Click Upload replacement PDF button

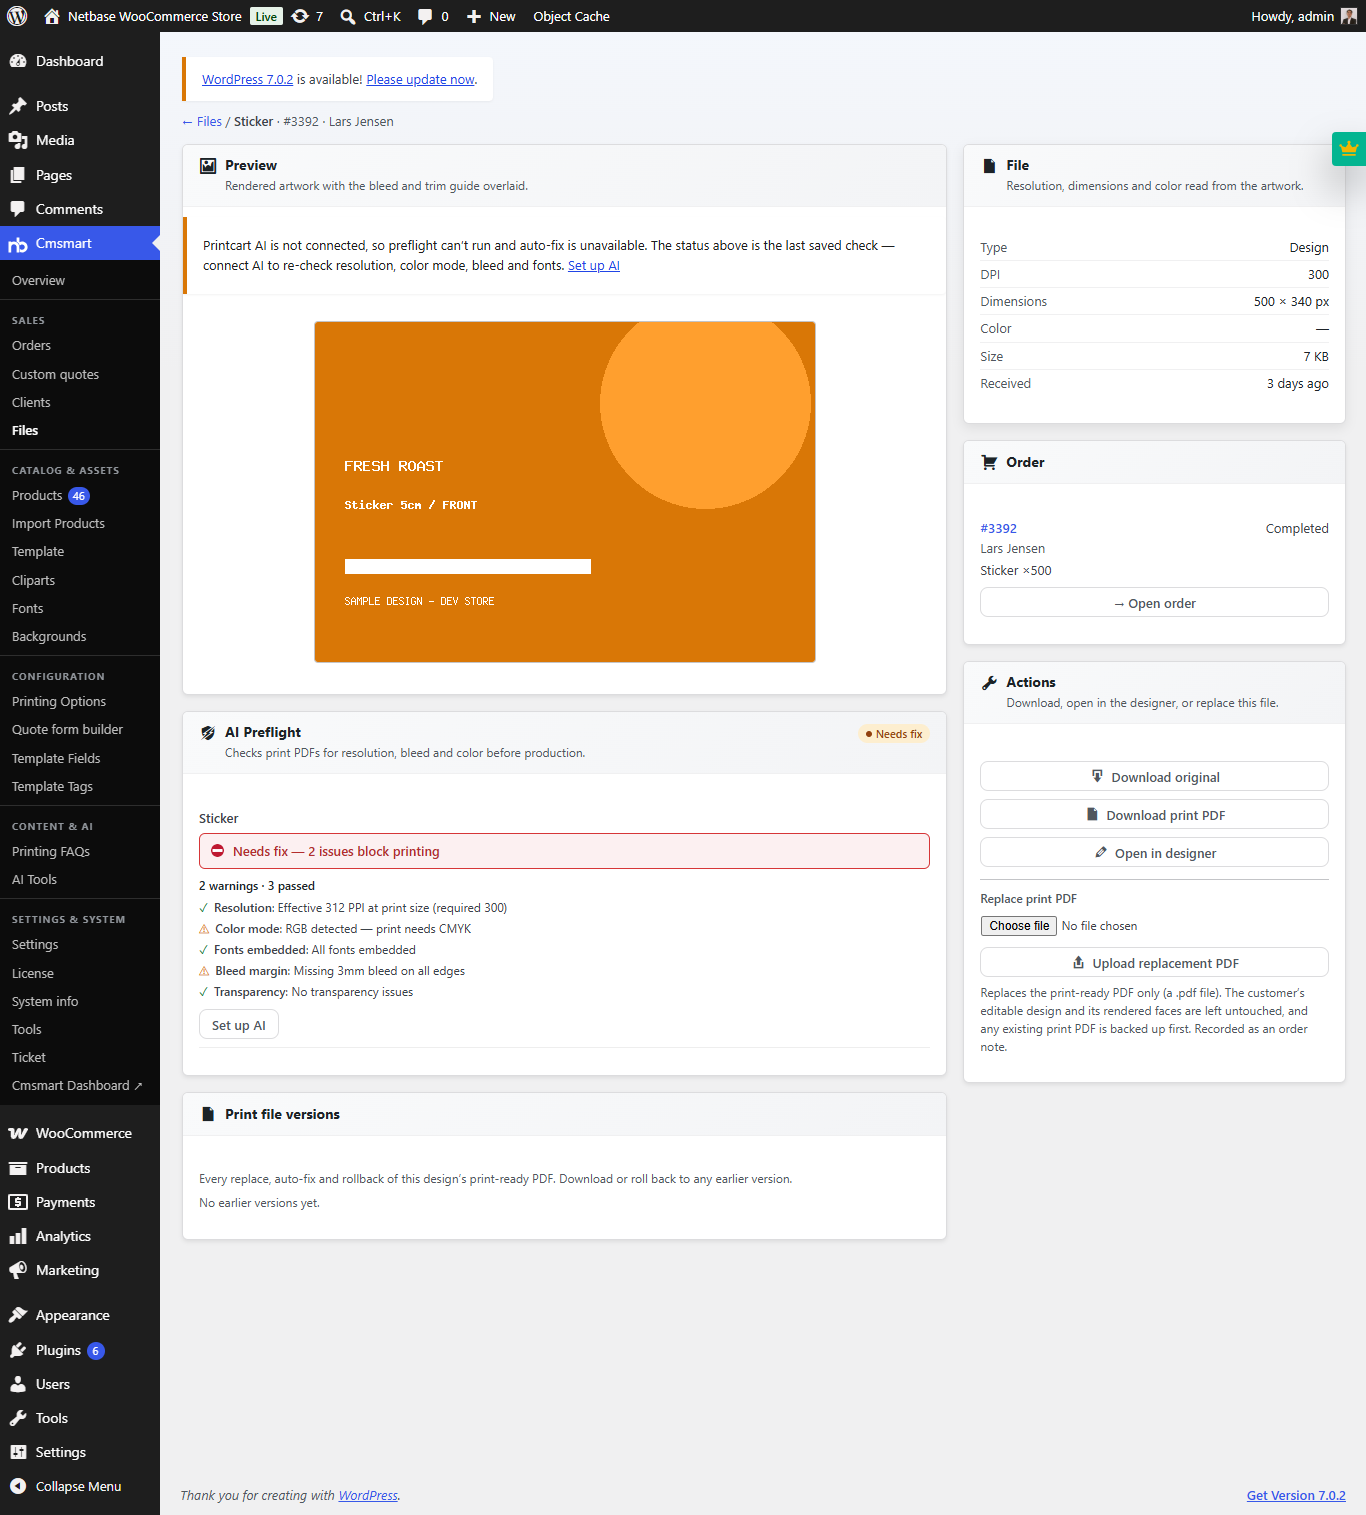[1154, 963]
